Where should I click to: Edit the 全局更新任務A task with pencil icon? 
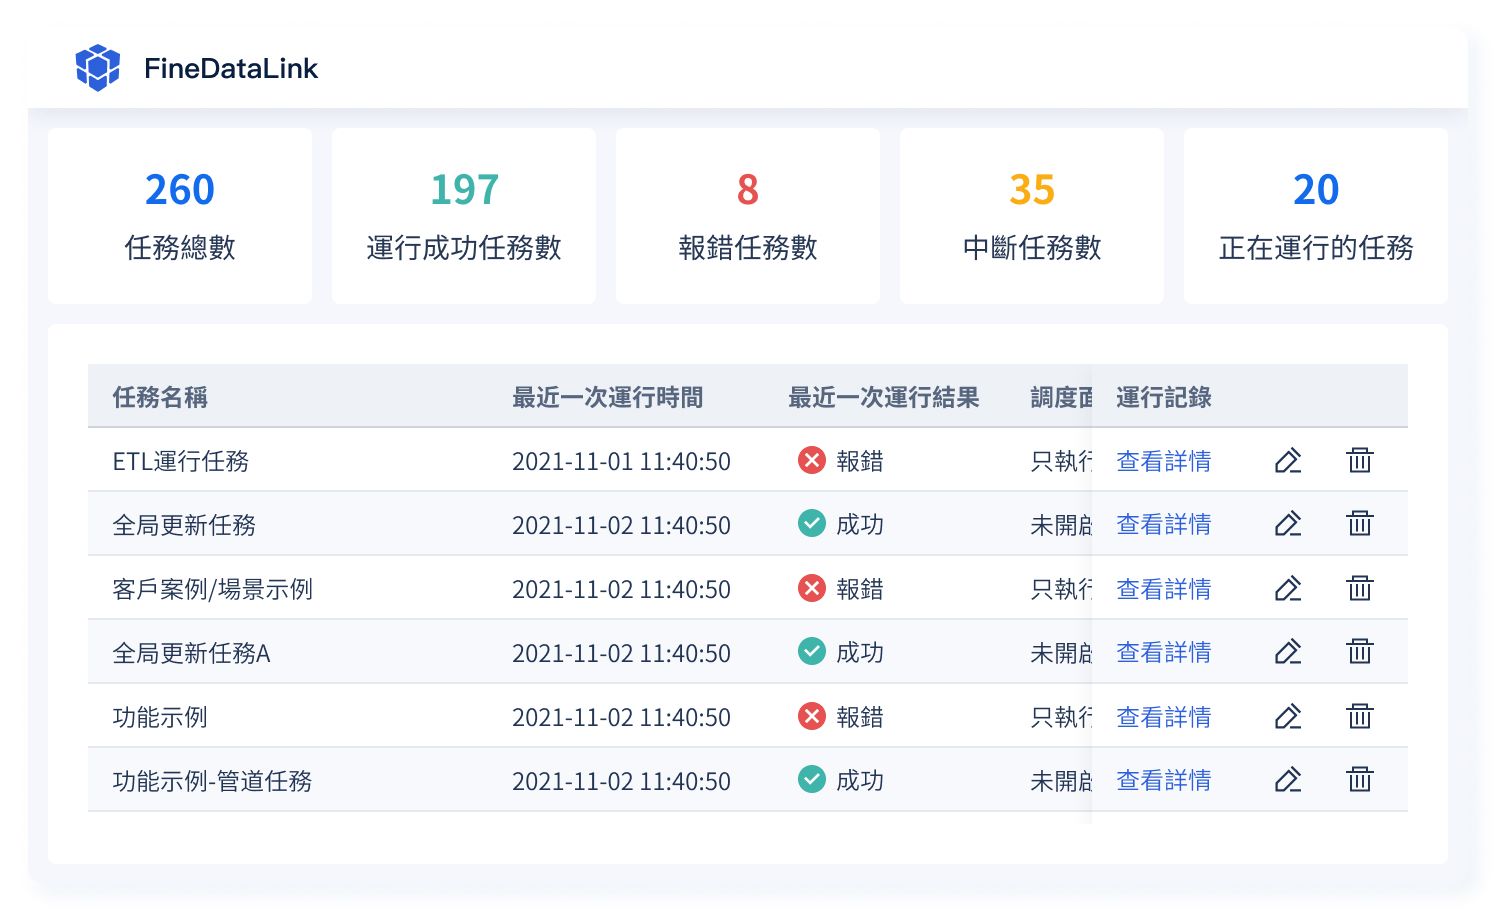[1288, 651]
